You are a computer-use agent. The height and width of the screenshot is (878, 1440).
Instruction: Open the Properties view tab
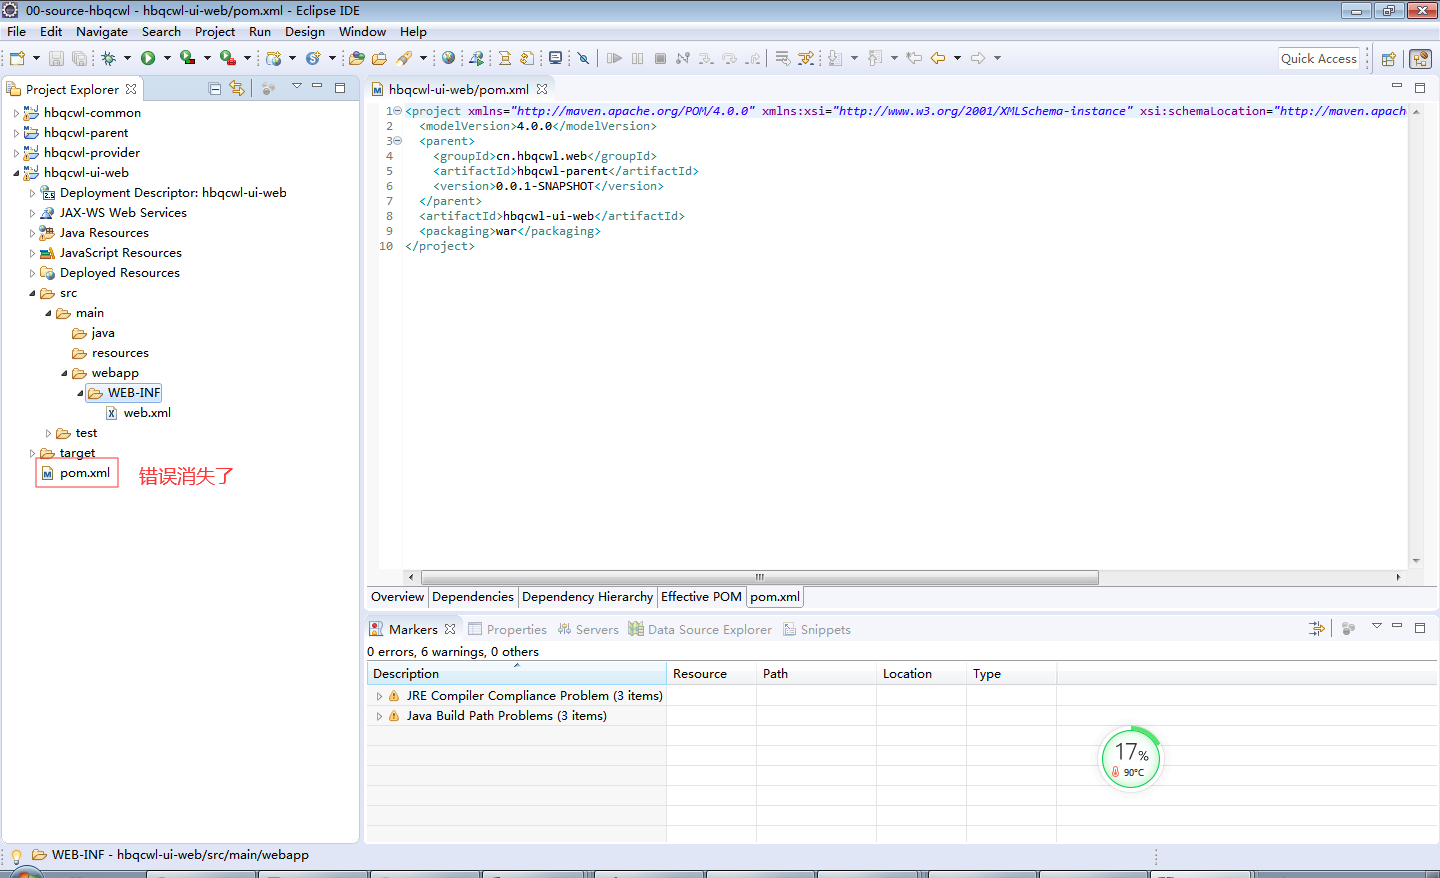click(508, 629)
